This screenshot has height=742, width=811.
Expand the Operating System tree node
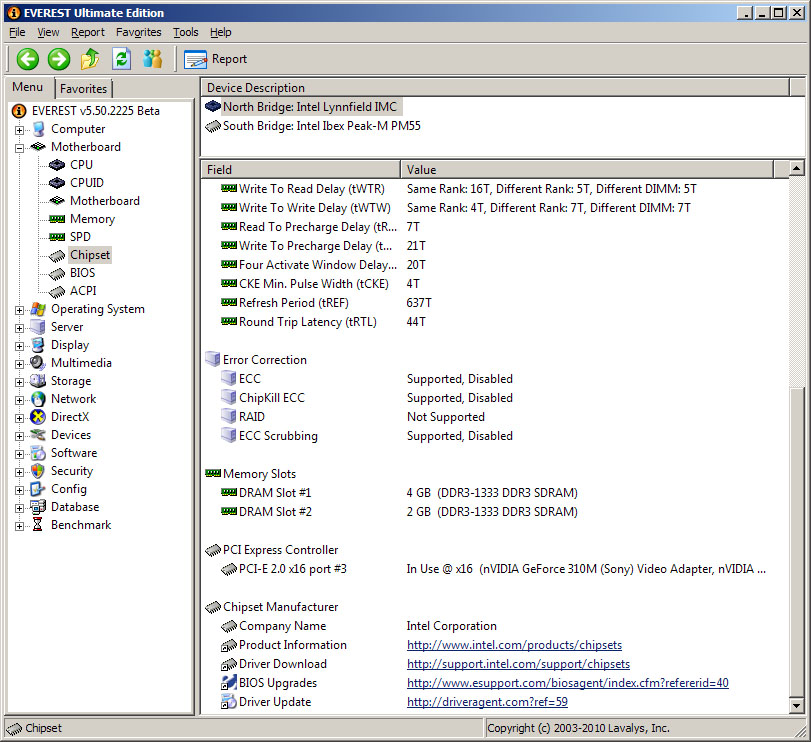point(19,310)
